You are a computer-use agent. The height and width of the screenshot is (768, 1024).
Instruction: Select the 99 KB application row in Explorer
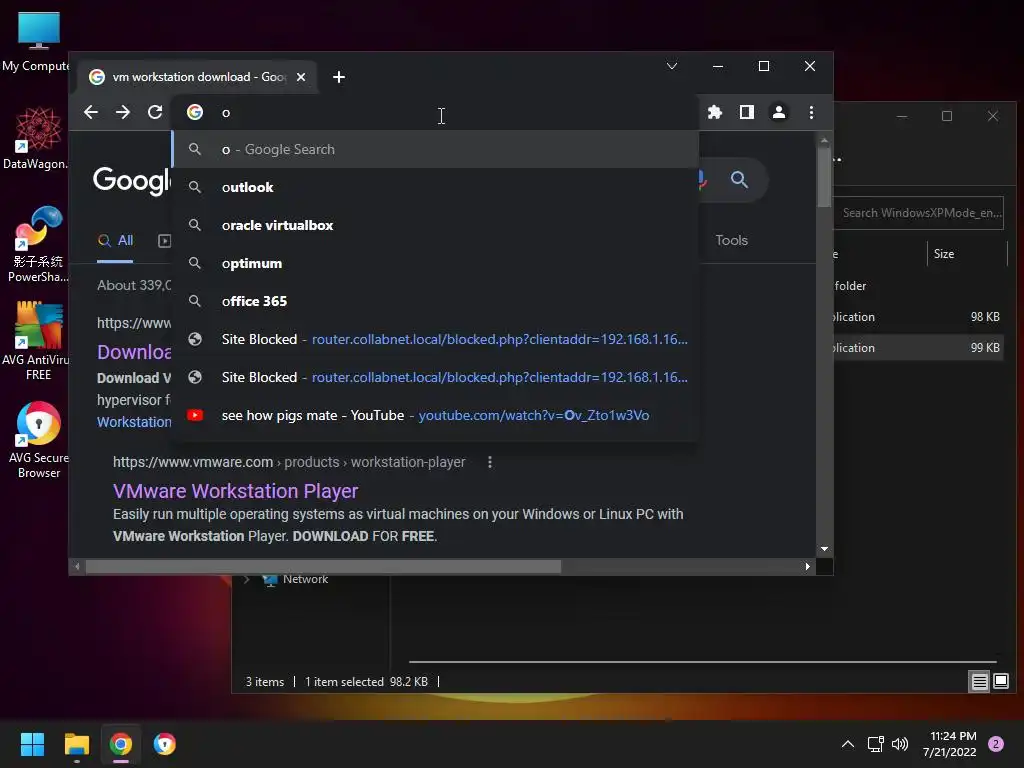(918, 348)
